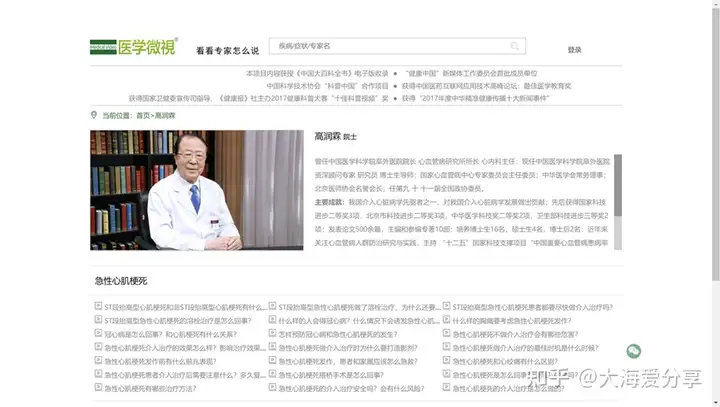Viewport: 720px width, 407px height.
Task: Click play icon before 急性心肌梗死有哪些治疗方法
Action: (98, 387)
